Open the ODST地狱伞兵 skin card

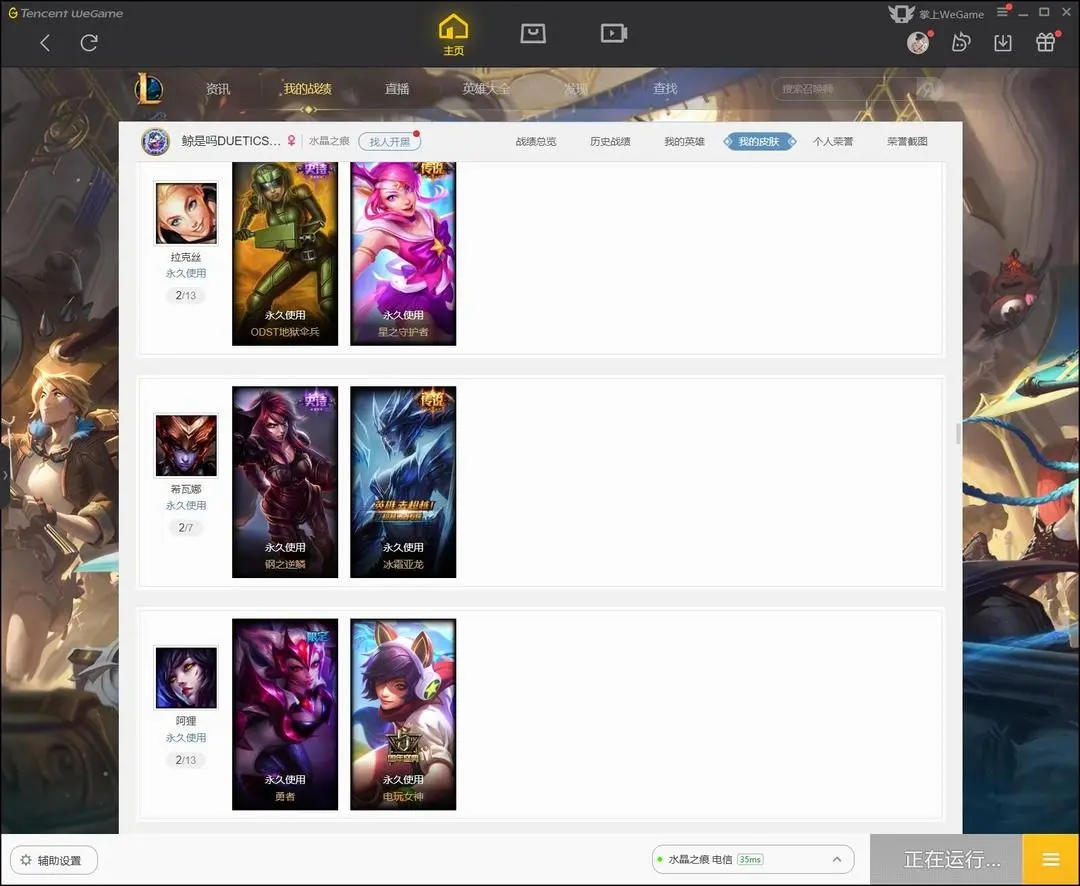(x=285, y=254)
